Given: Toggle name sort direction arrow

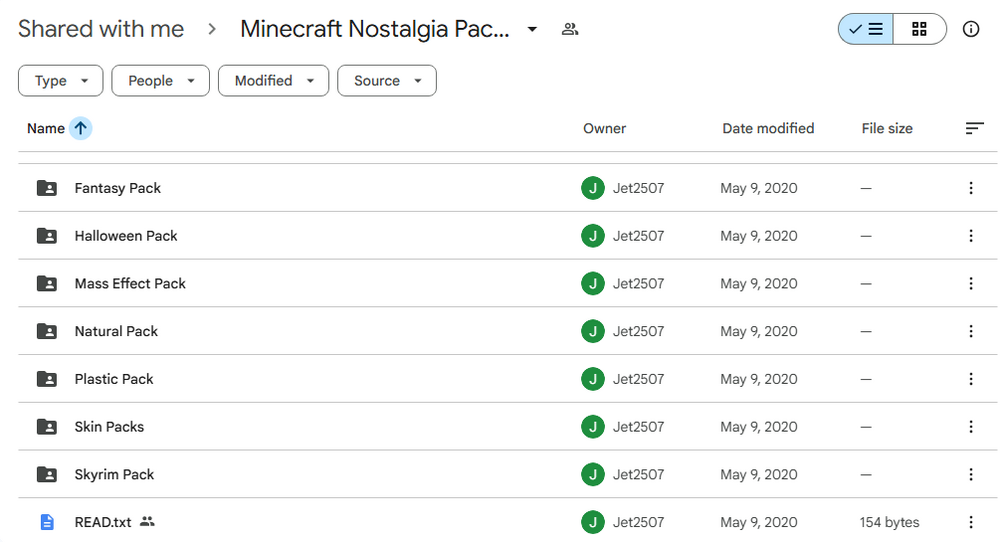Looking at the screenshot, I should pos(80,128).
